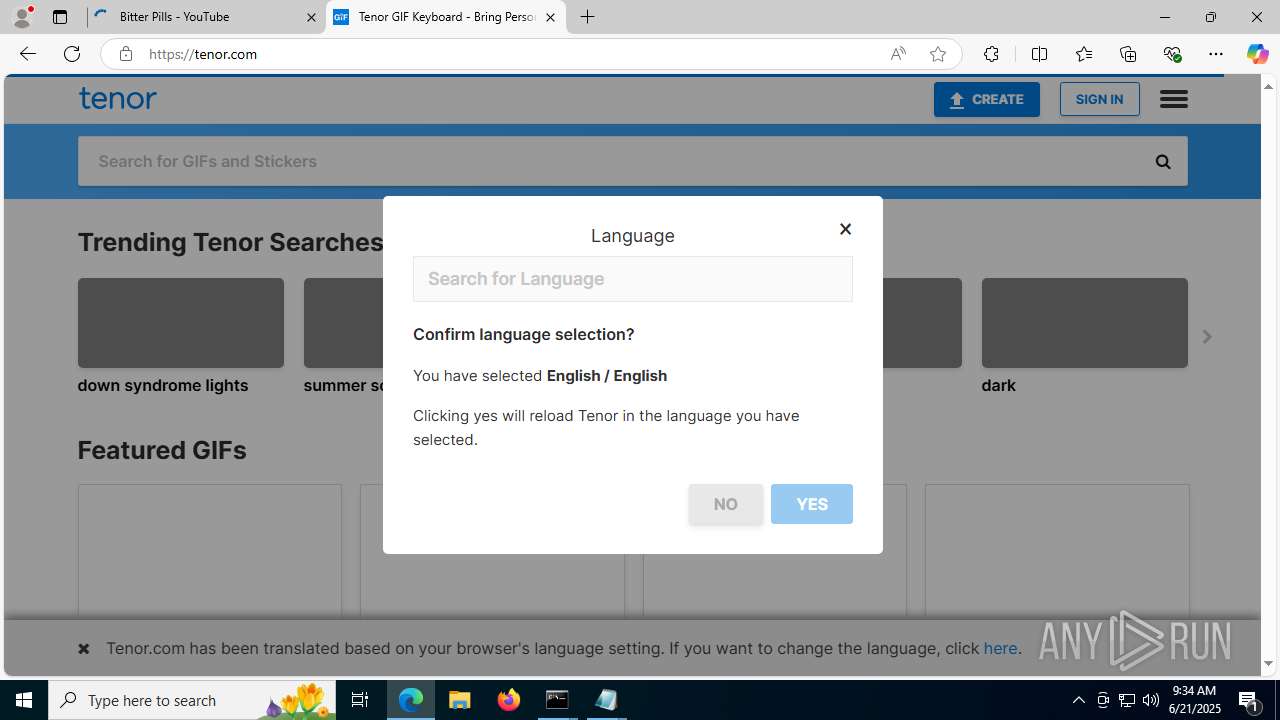The image size is (1280, 720).
Task: Show hidden system tray icons
Action: 1078,700
